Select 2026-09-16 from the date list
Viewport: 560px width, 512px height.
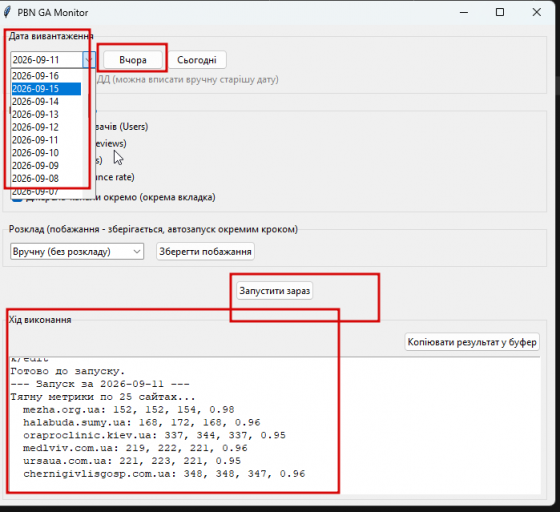(46, 76)
